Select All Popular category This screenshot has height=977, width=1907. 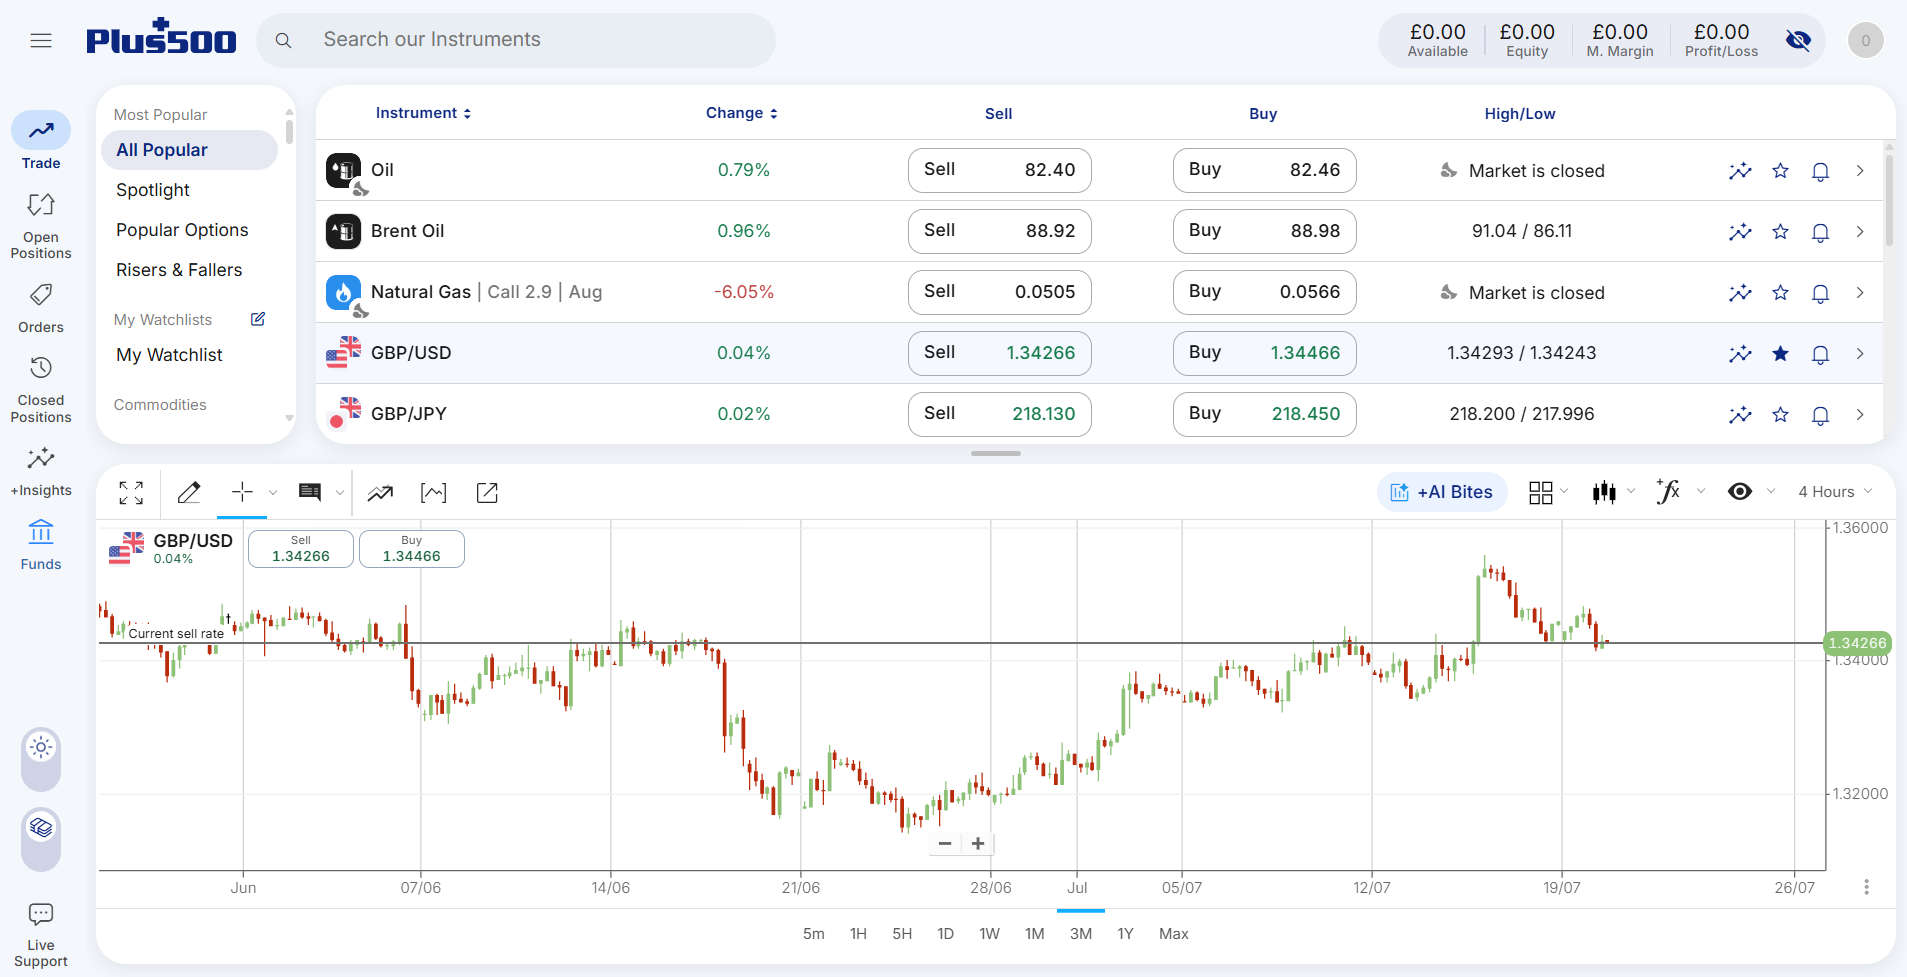(189, 150)
